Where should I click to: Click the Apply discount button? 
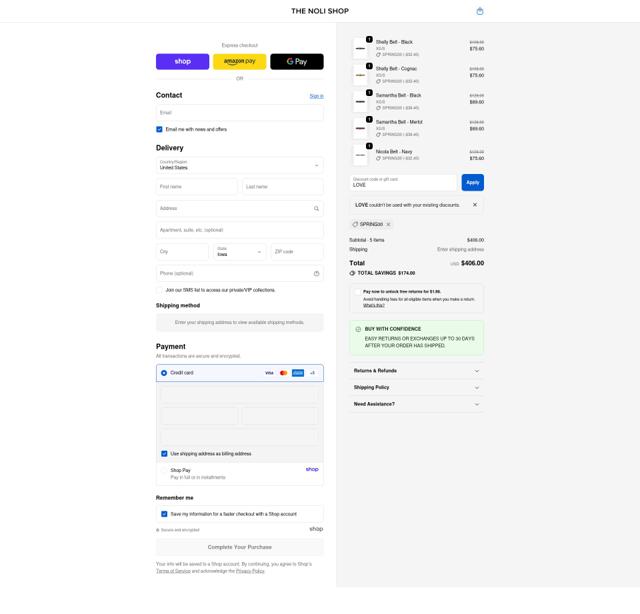472,182
